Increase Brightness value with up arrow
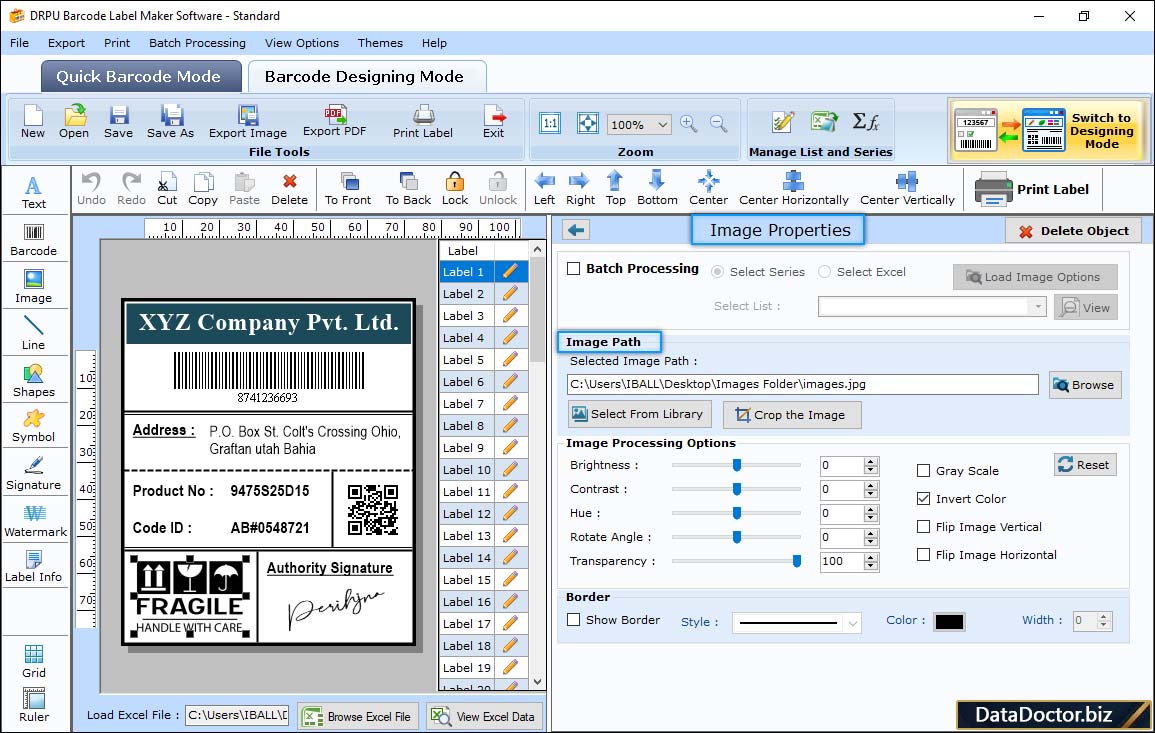 [x=871, y=461]
